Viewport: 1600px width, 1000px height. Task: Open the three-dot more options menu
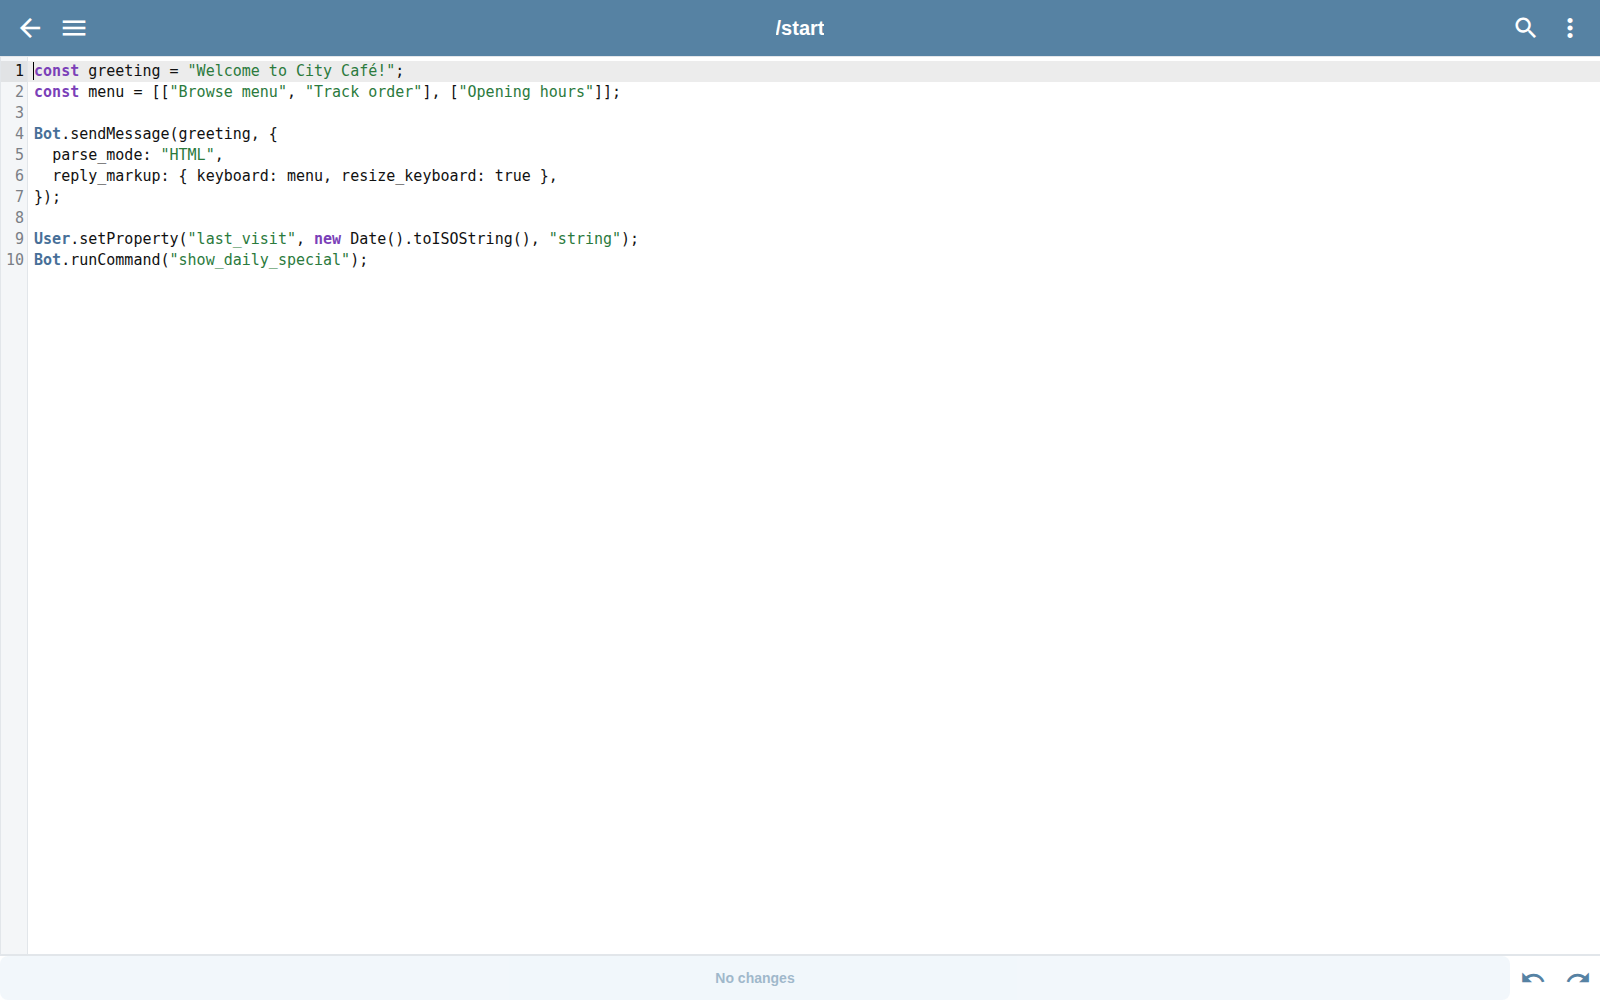pos(1570,28)
